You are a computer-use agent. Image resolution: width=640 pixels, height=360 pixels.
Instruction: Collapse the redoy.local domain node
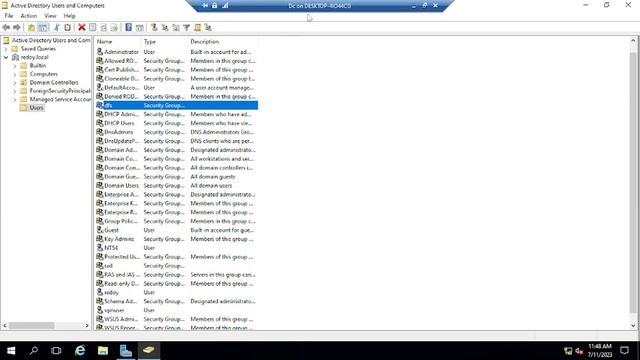6,57
